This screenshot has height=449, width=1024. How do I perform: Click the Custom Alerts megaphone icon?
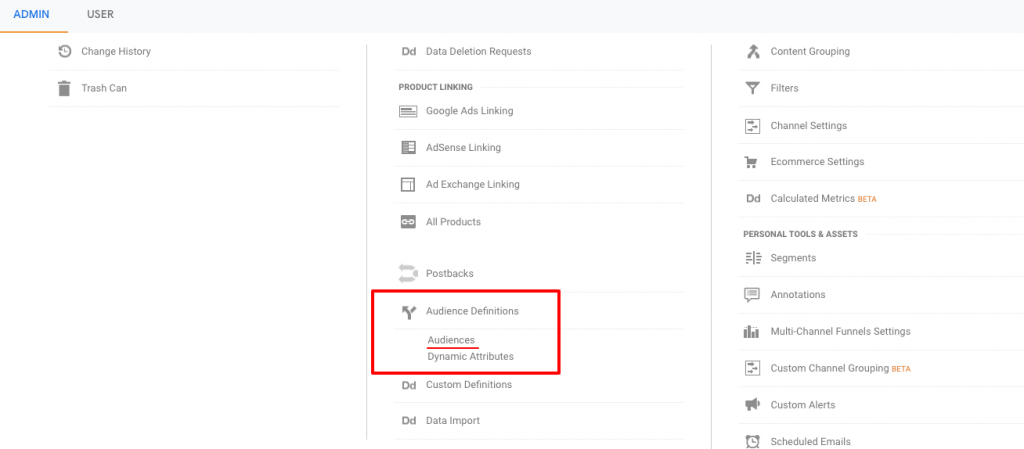(x=752, y=405)
